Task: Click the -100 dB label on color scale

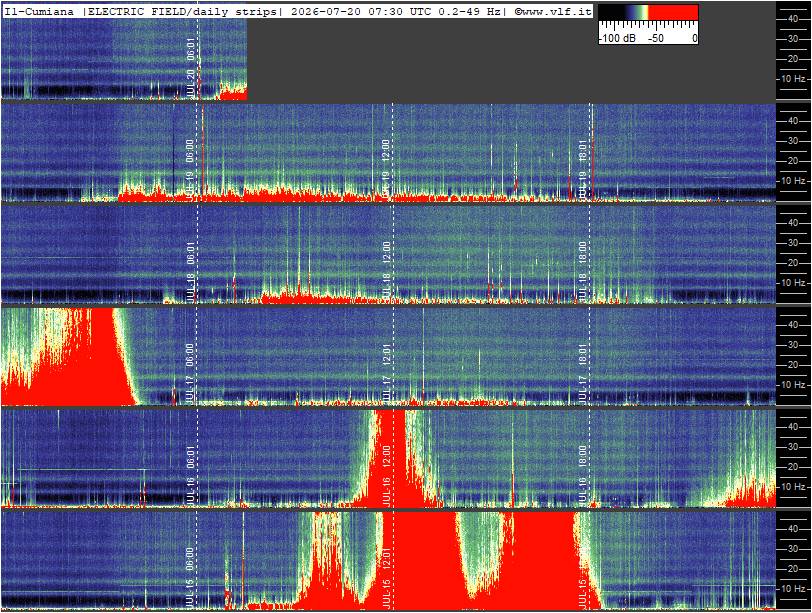Action: pyautogui.click(x=617, y=38)
